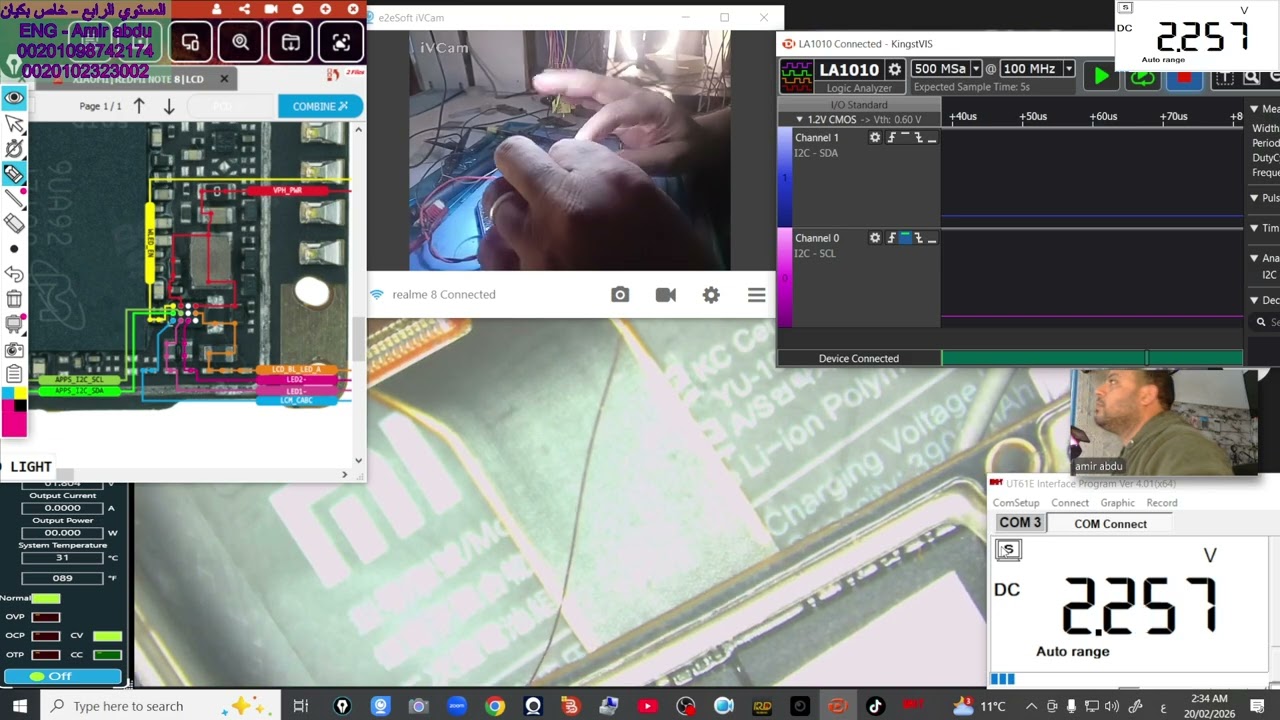Set Channel 0 low level trigger
Image resolution: width=1280 pixels, height=720 pixels.
pyautogui.click(x=931, y=238)
